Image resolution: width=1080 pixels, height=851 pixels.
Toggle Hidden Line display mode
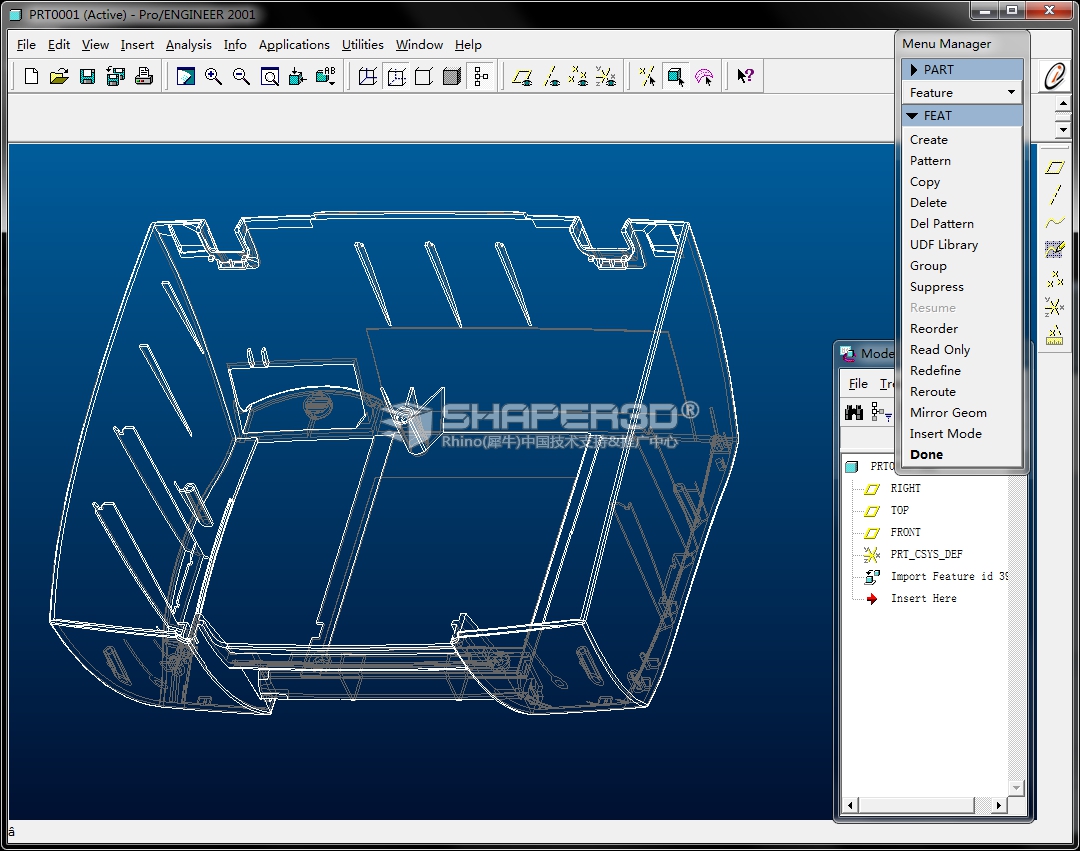396,76
